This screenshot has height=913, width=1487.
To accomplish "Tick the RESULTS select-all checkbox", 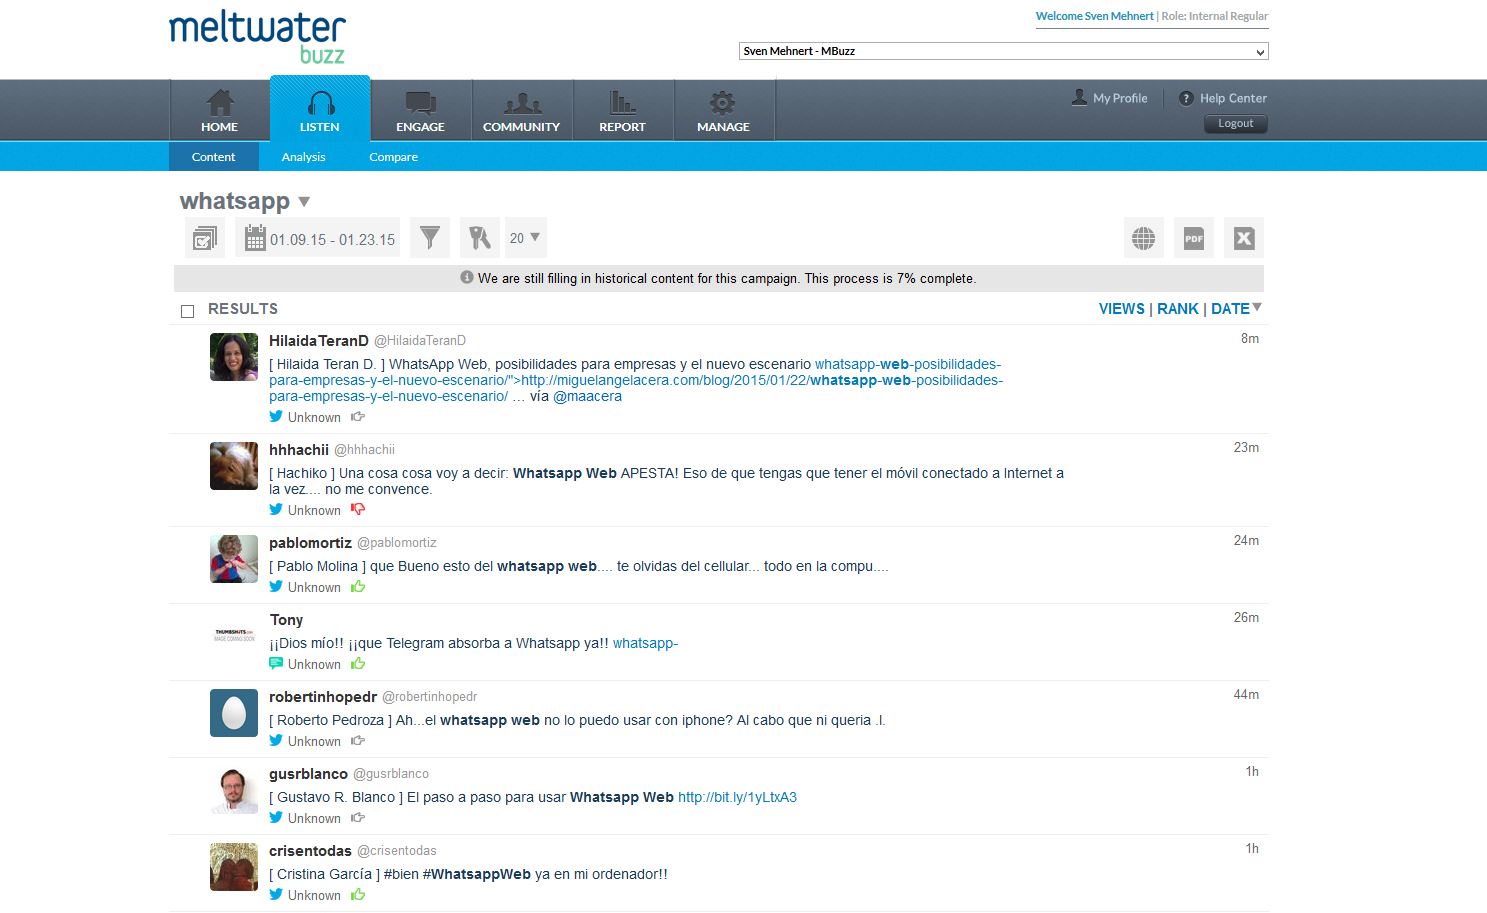I will 187,311.
